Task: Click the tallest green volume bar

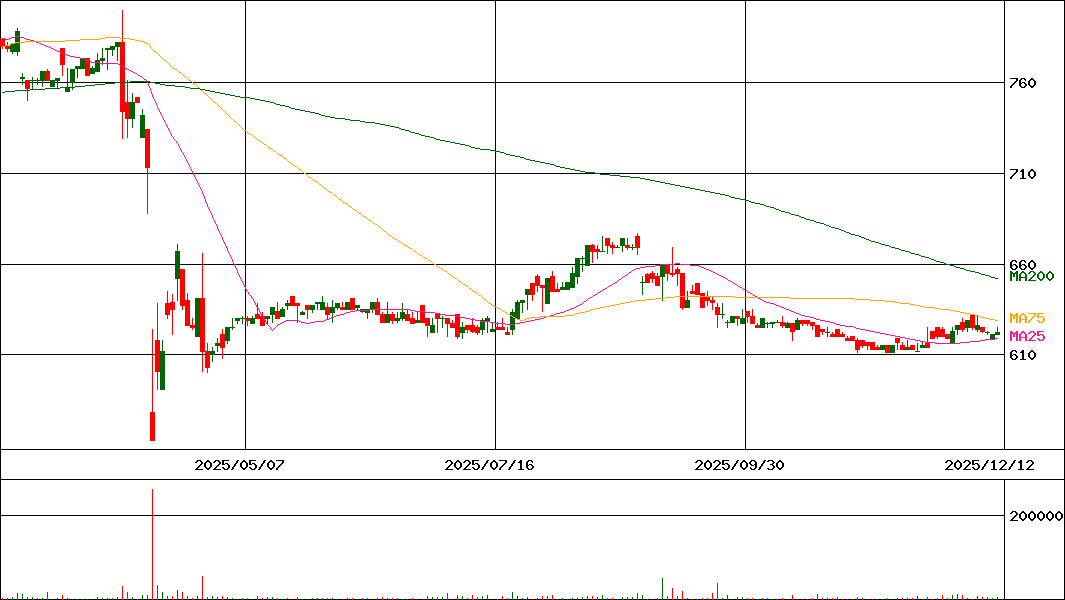Action: click(662, 587)
